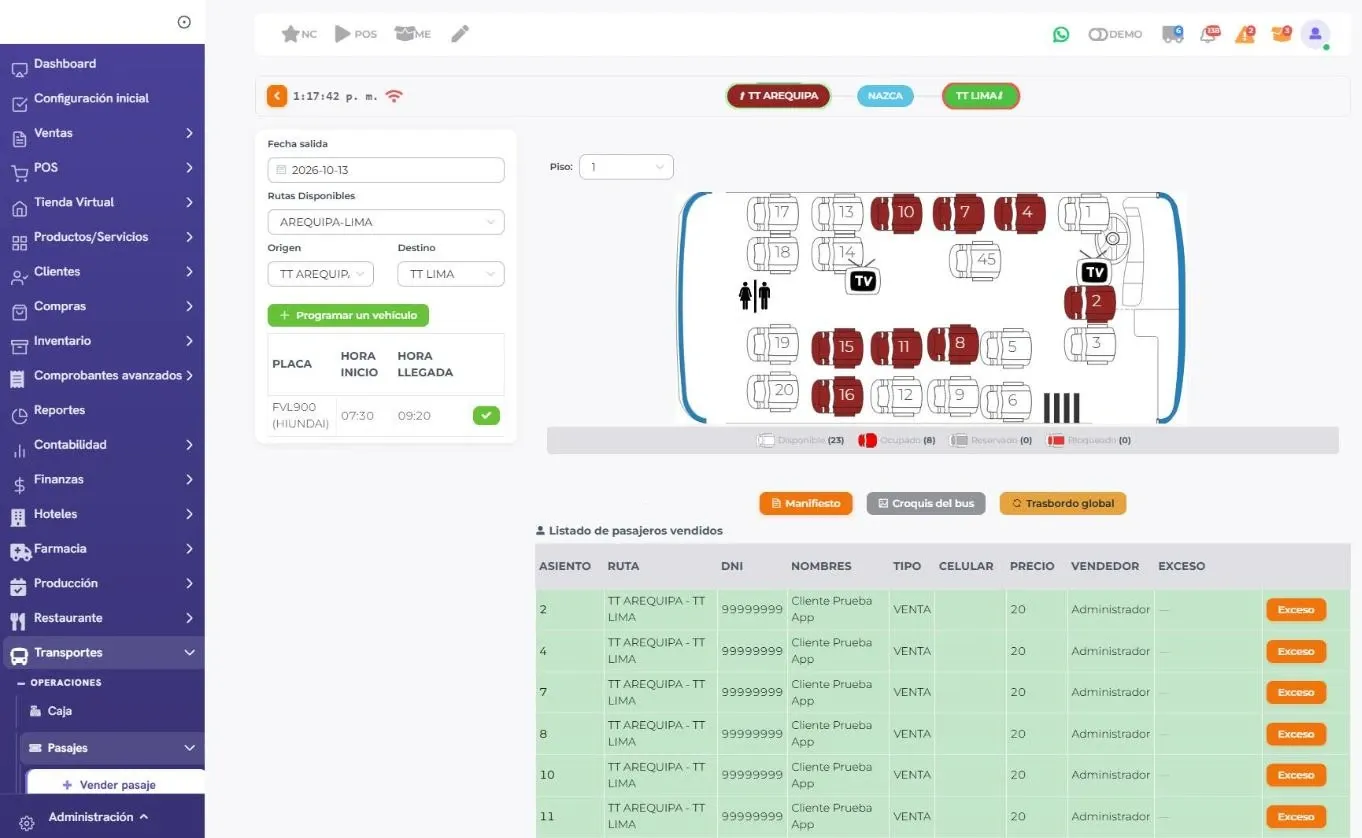The image size is (1362, 838).
Task: Open the bell notifications icon
Action: pos(1210,34)
